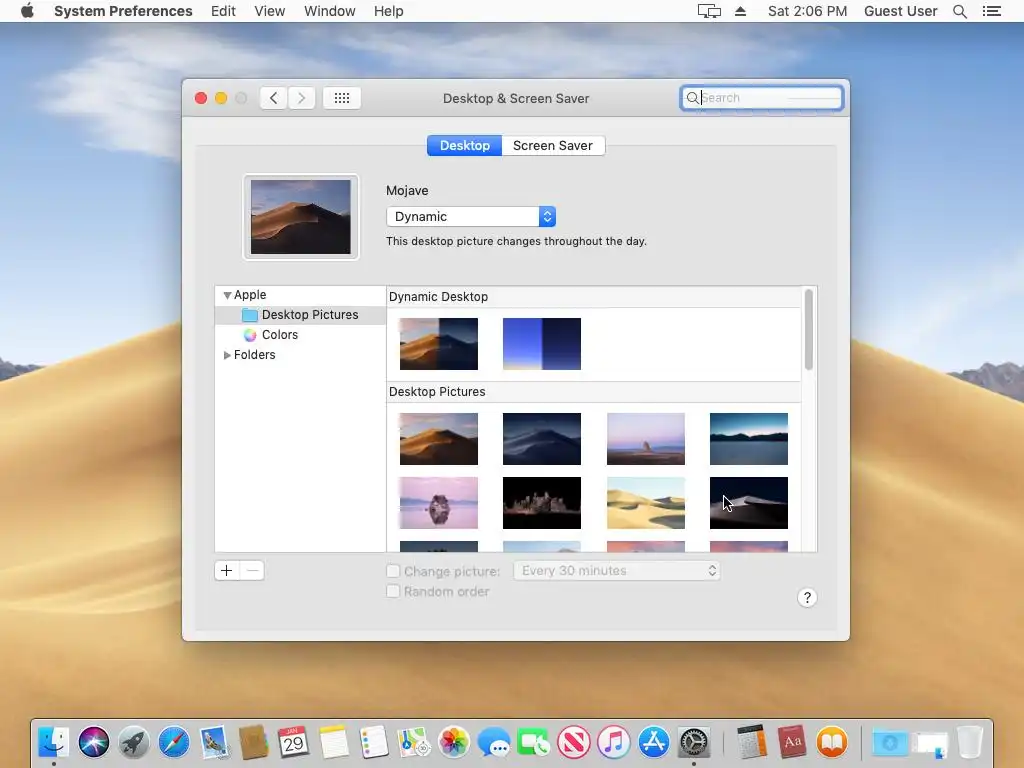The image size is (1024, 768).
Task: Expand the Folders disclosure triangle
Action: (227, 355)
